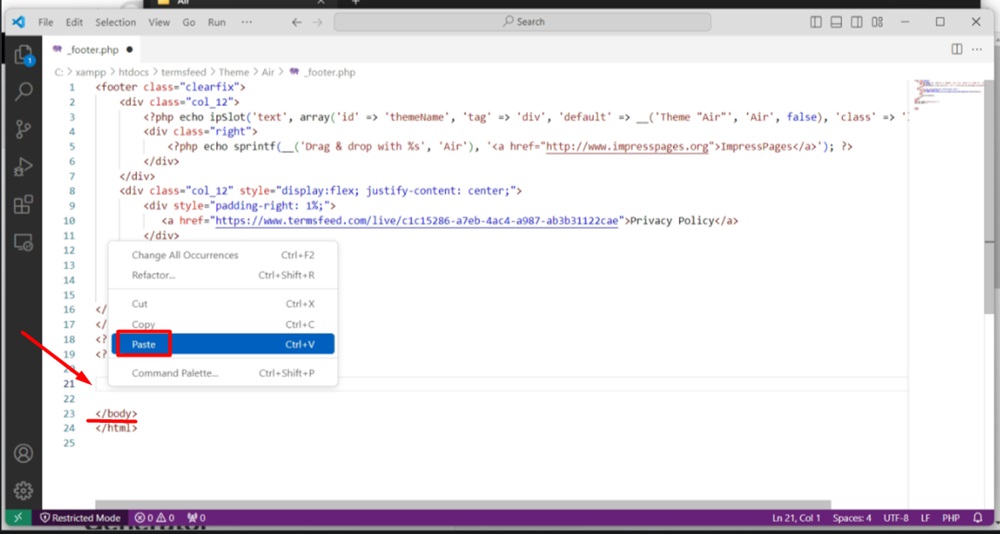Choose Copy from the context menu

coord(223,324)
